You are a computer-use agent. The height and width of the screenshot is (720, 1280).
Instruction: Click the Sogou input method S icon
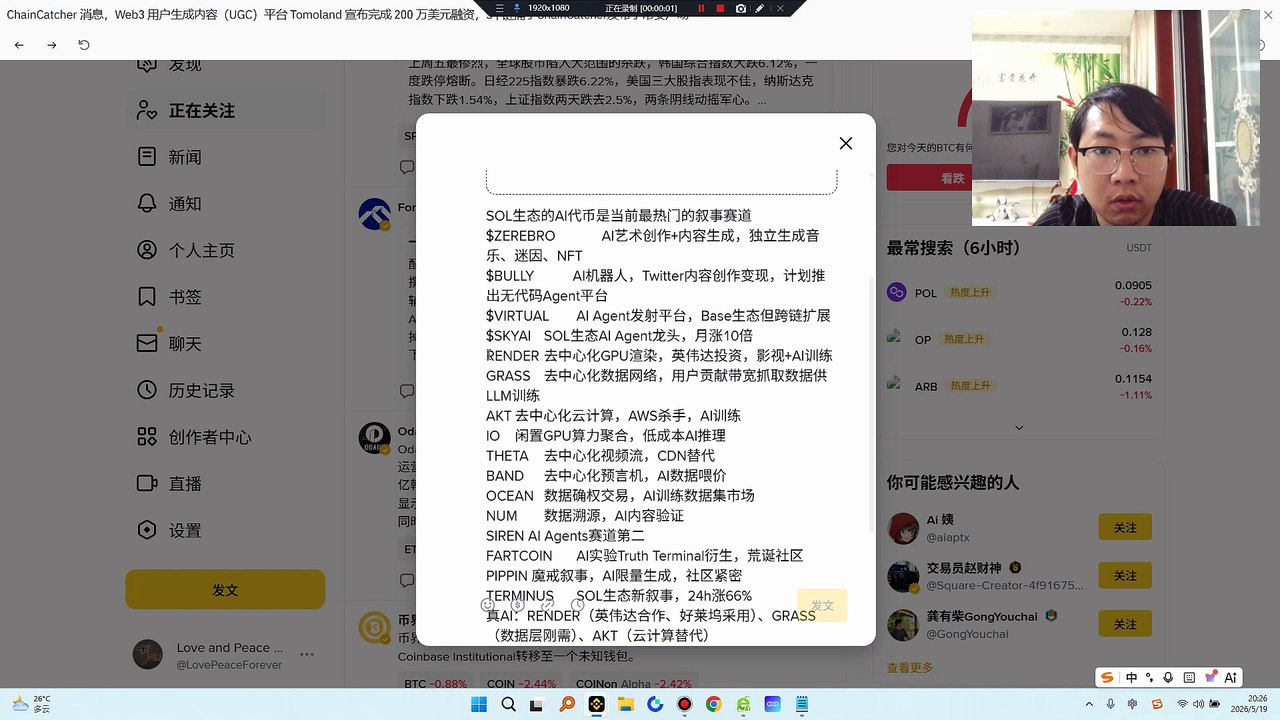point(1107,677)
